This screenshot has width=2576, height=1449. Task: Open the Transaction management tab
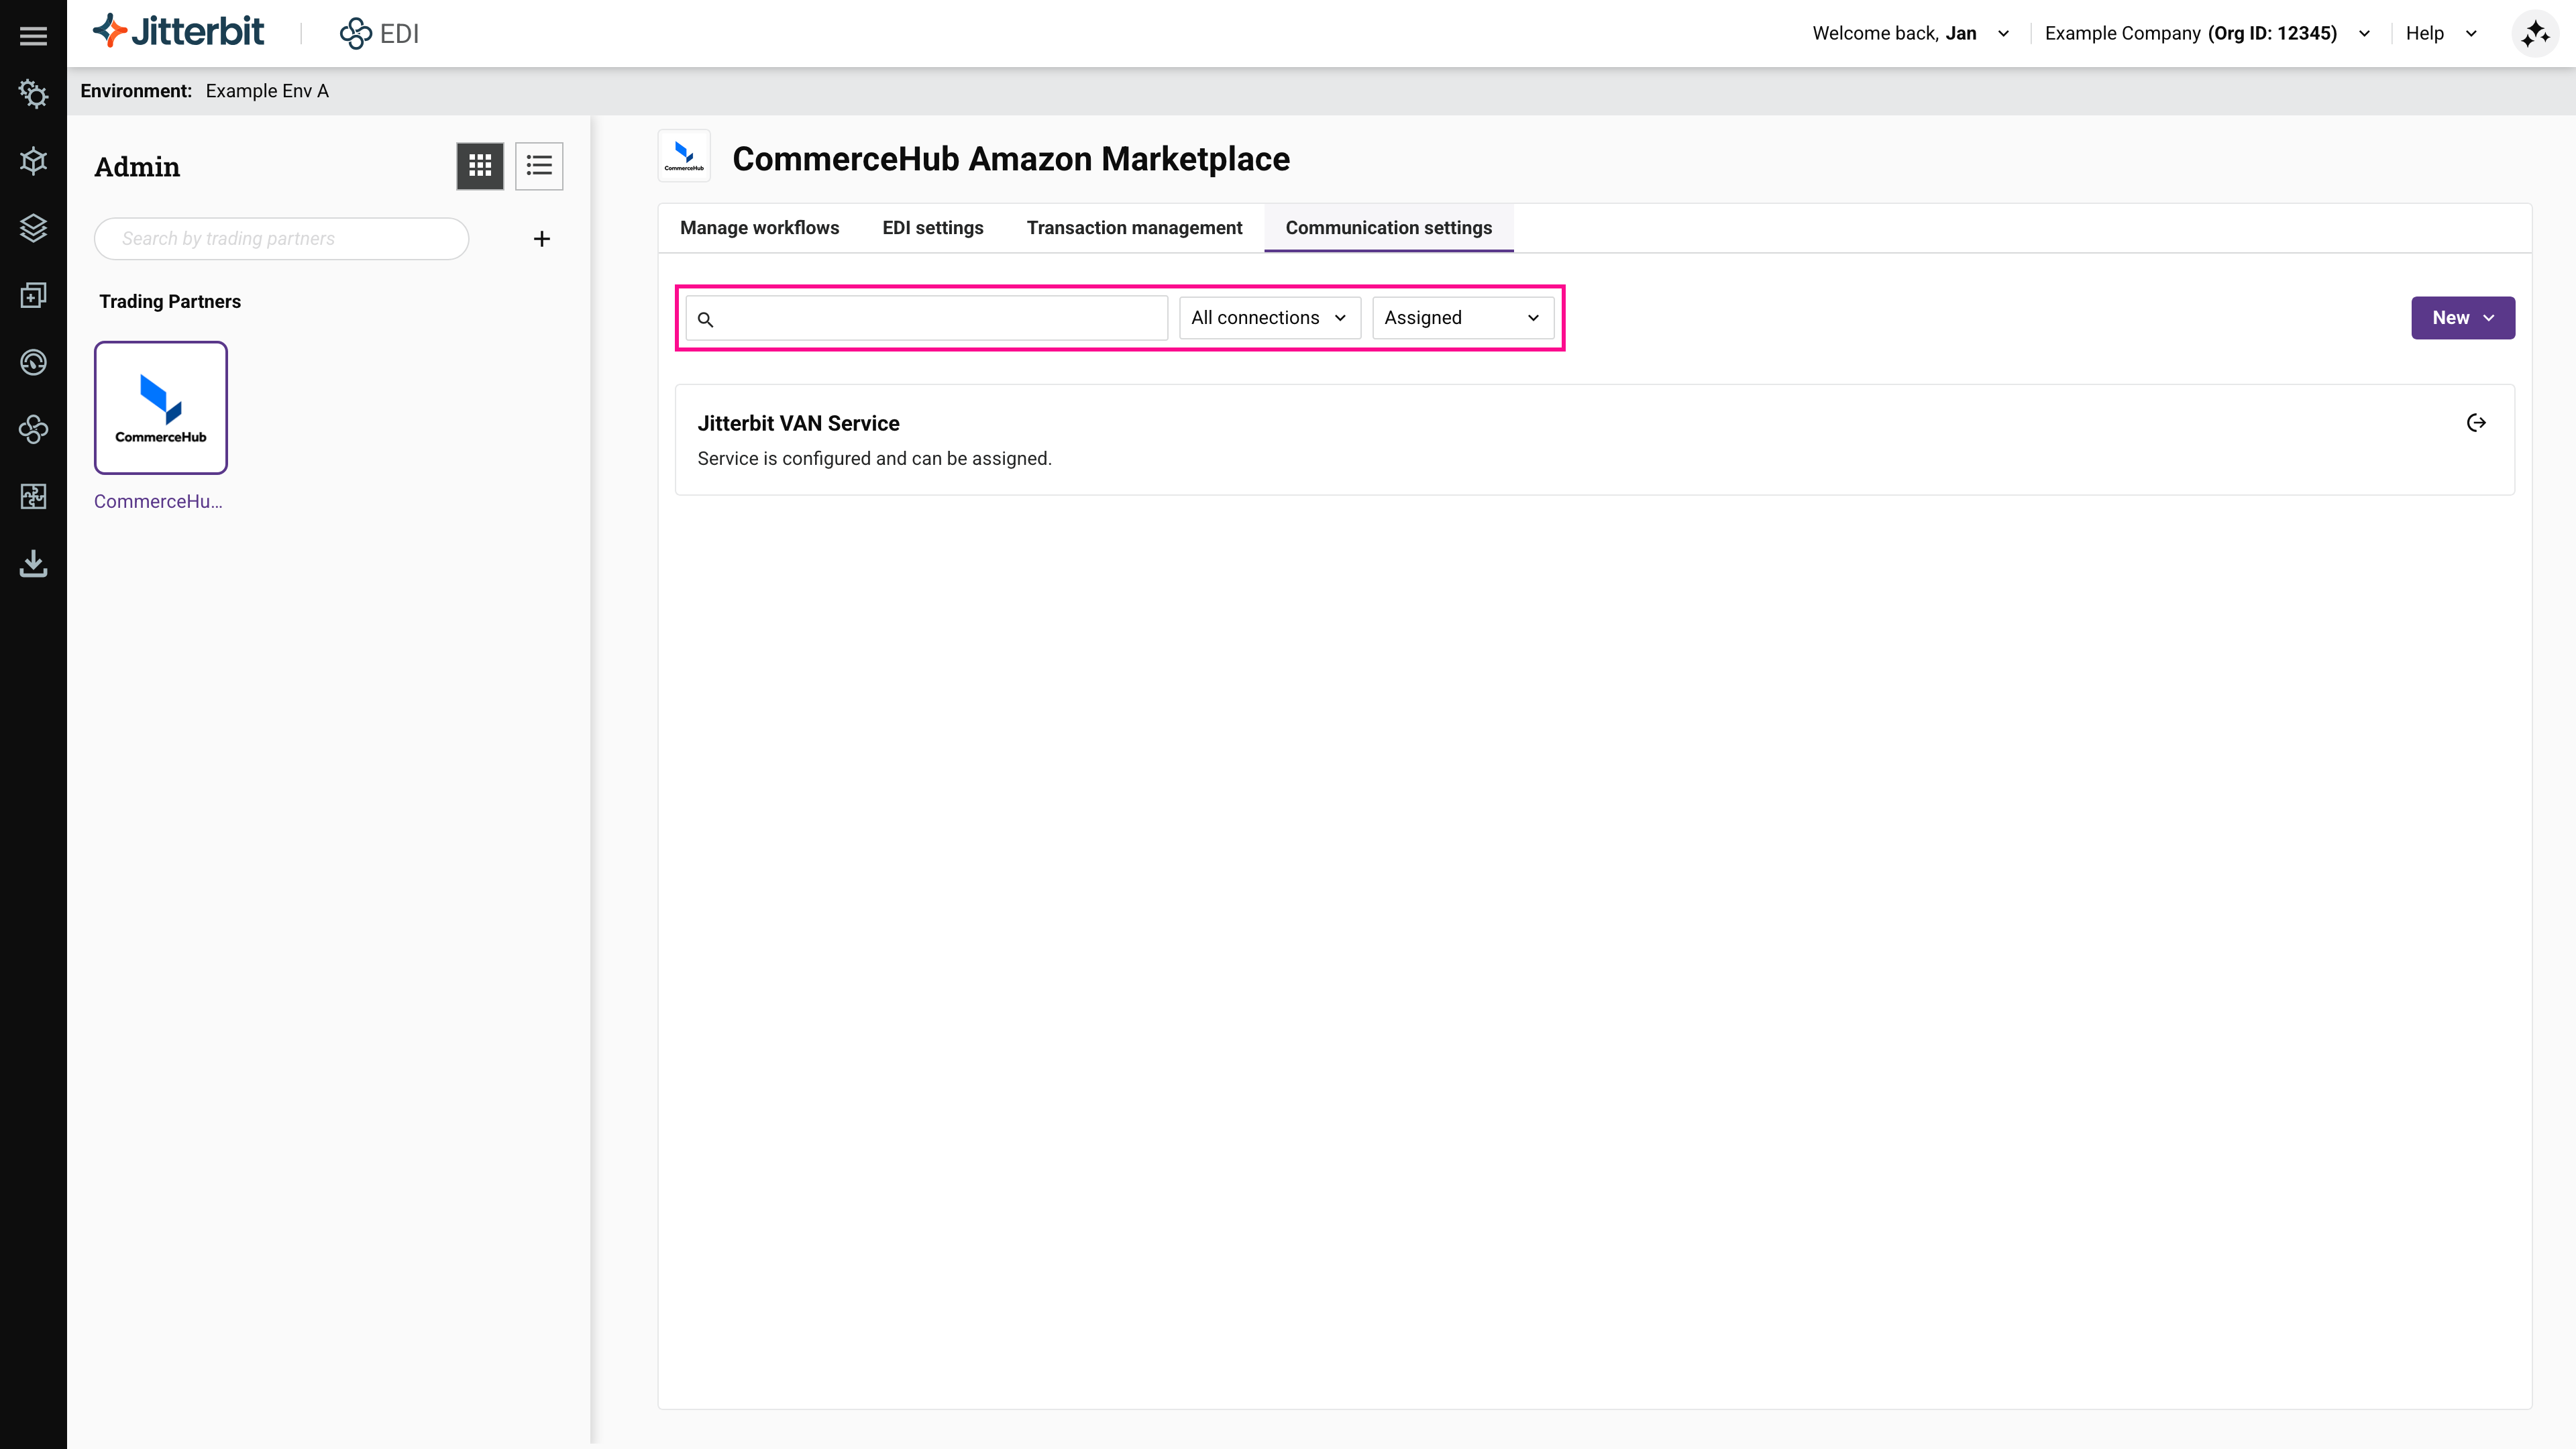(x=1134, y=228)
